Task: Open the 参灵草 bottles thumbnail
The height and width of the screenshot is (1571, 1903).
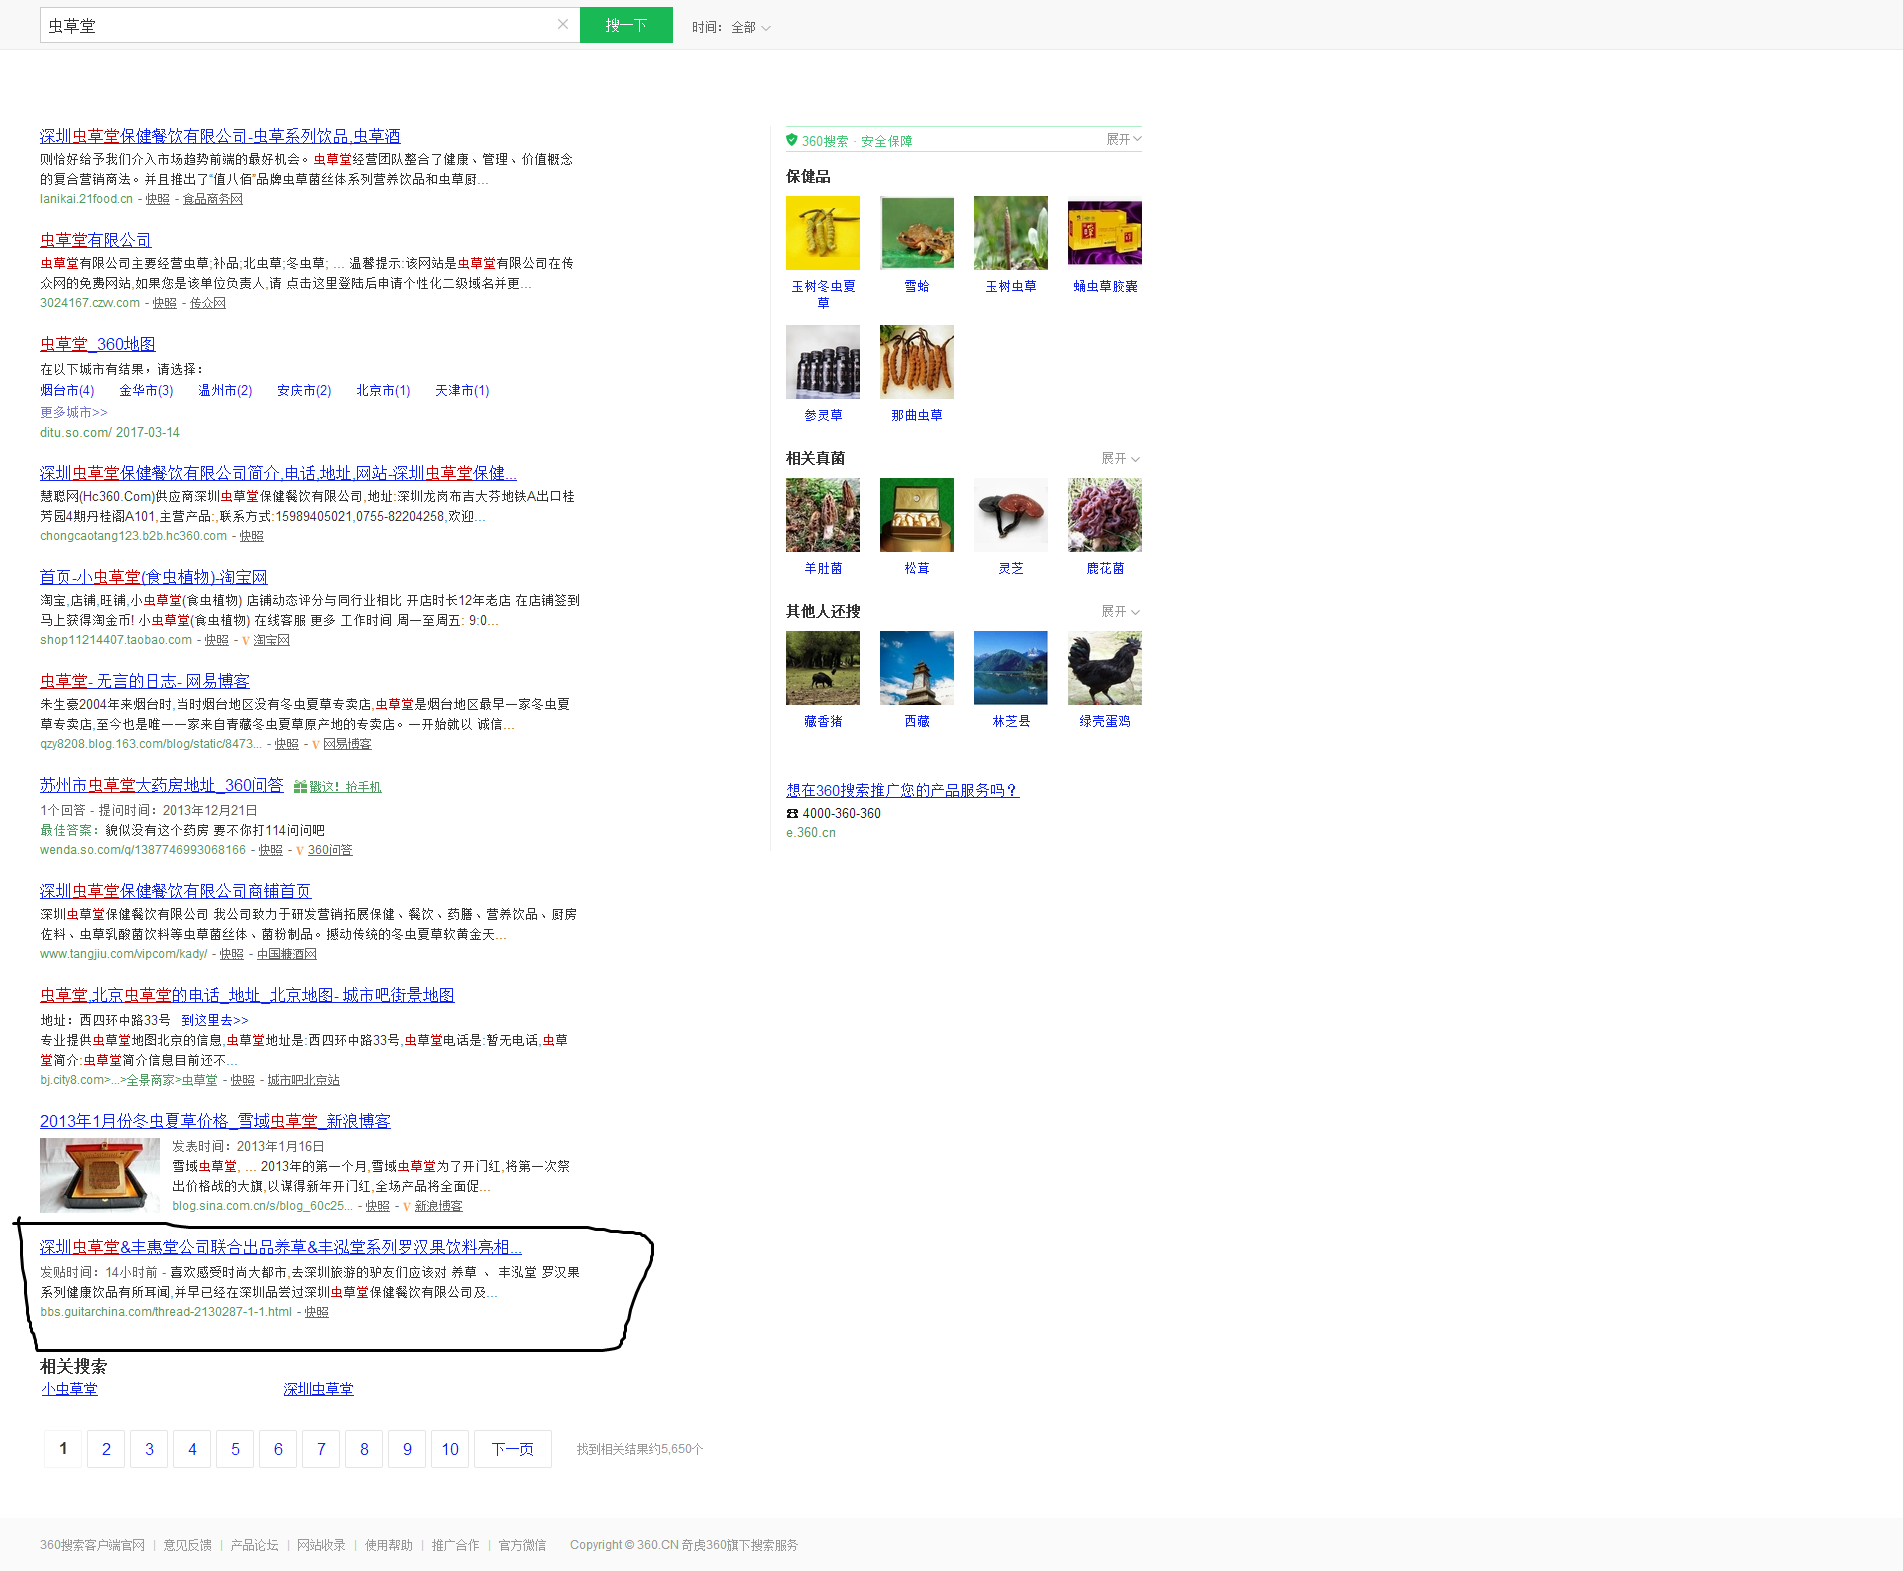Action: [823, 362]
